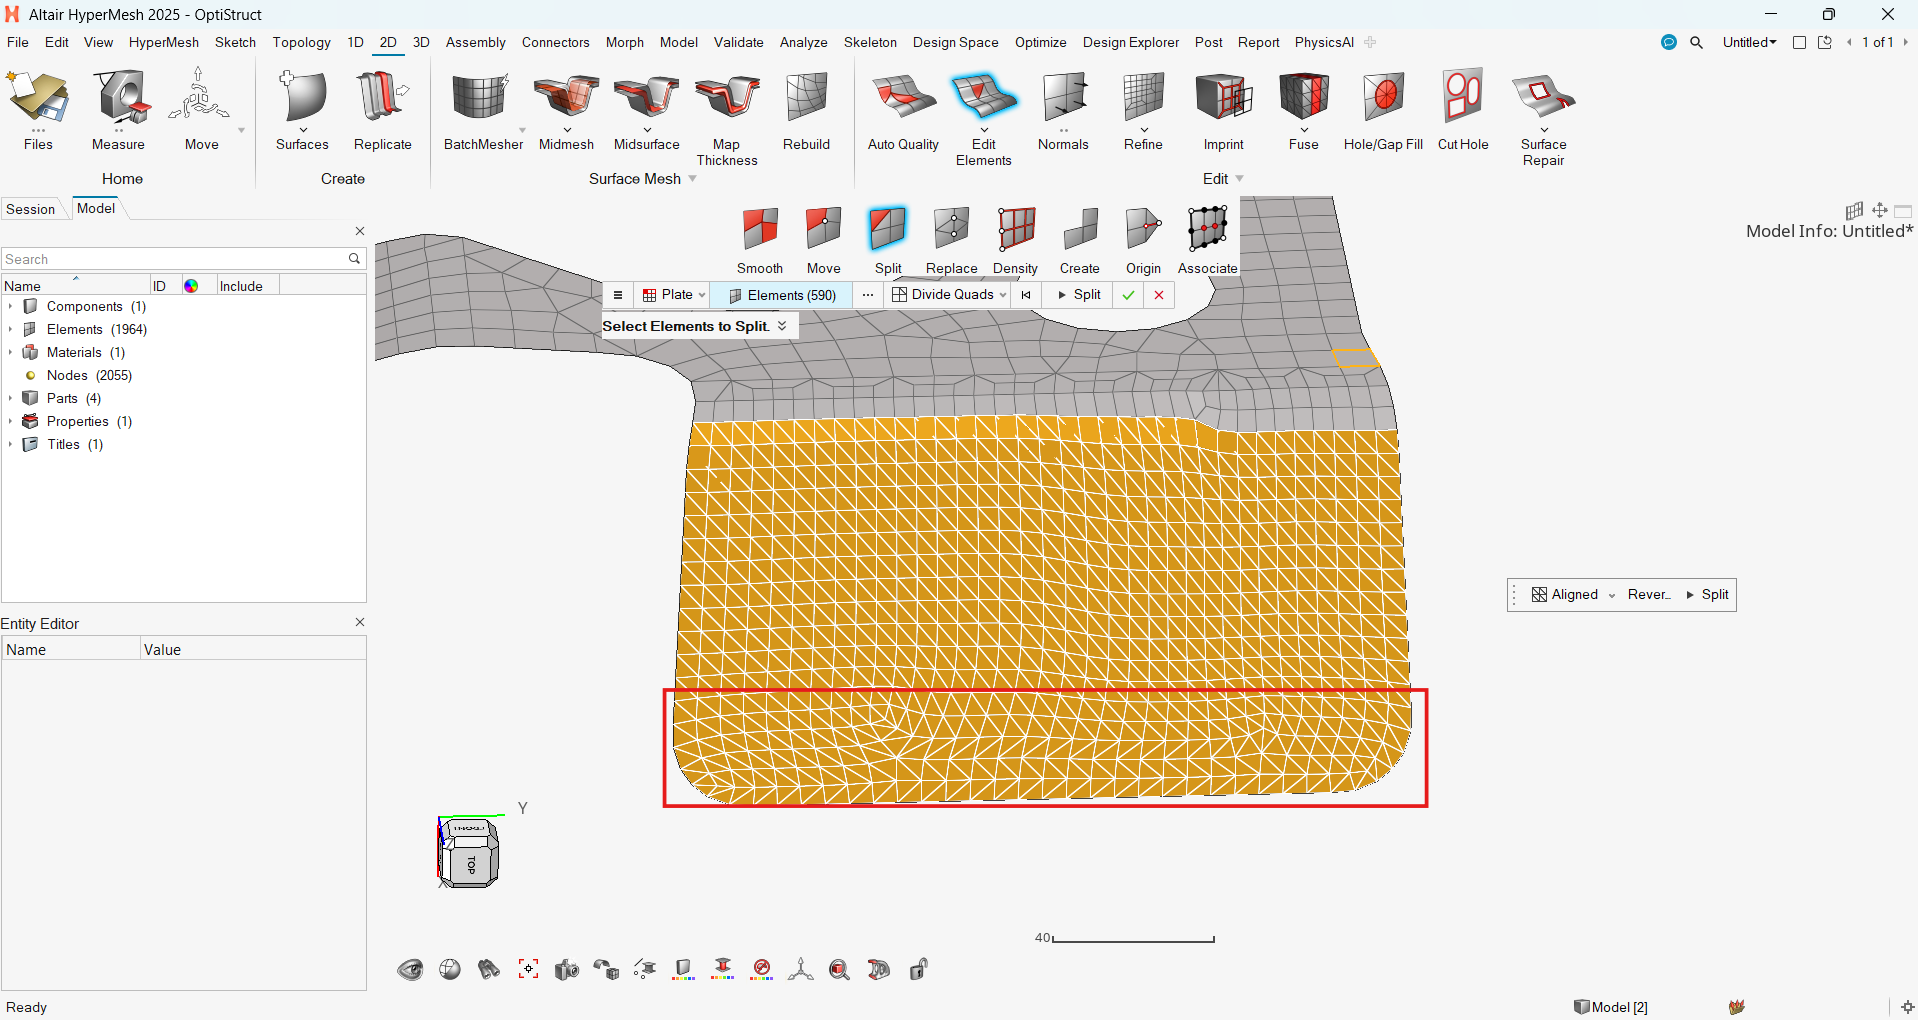Toggle the show/hide eye icon

410,969
